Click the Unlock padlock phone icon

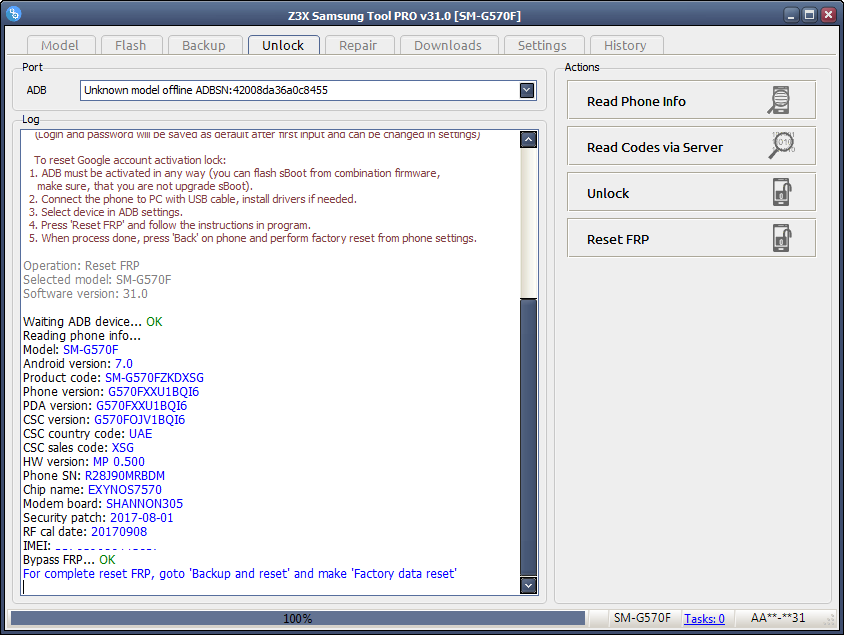tap(782, 192)
